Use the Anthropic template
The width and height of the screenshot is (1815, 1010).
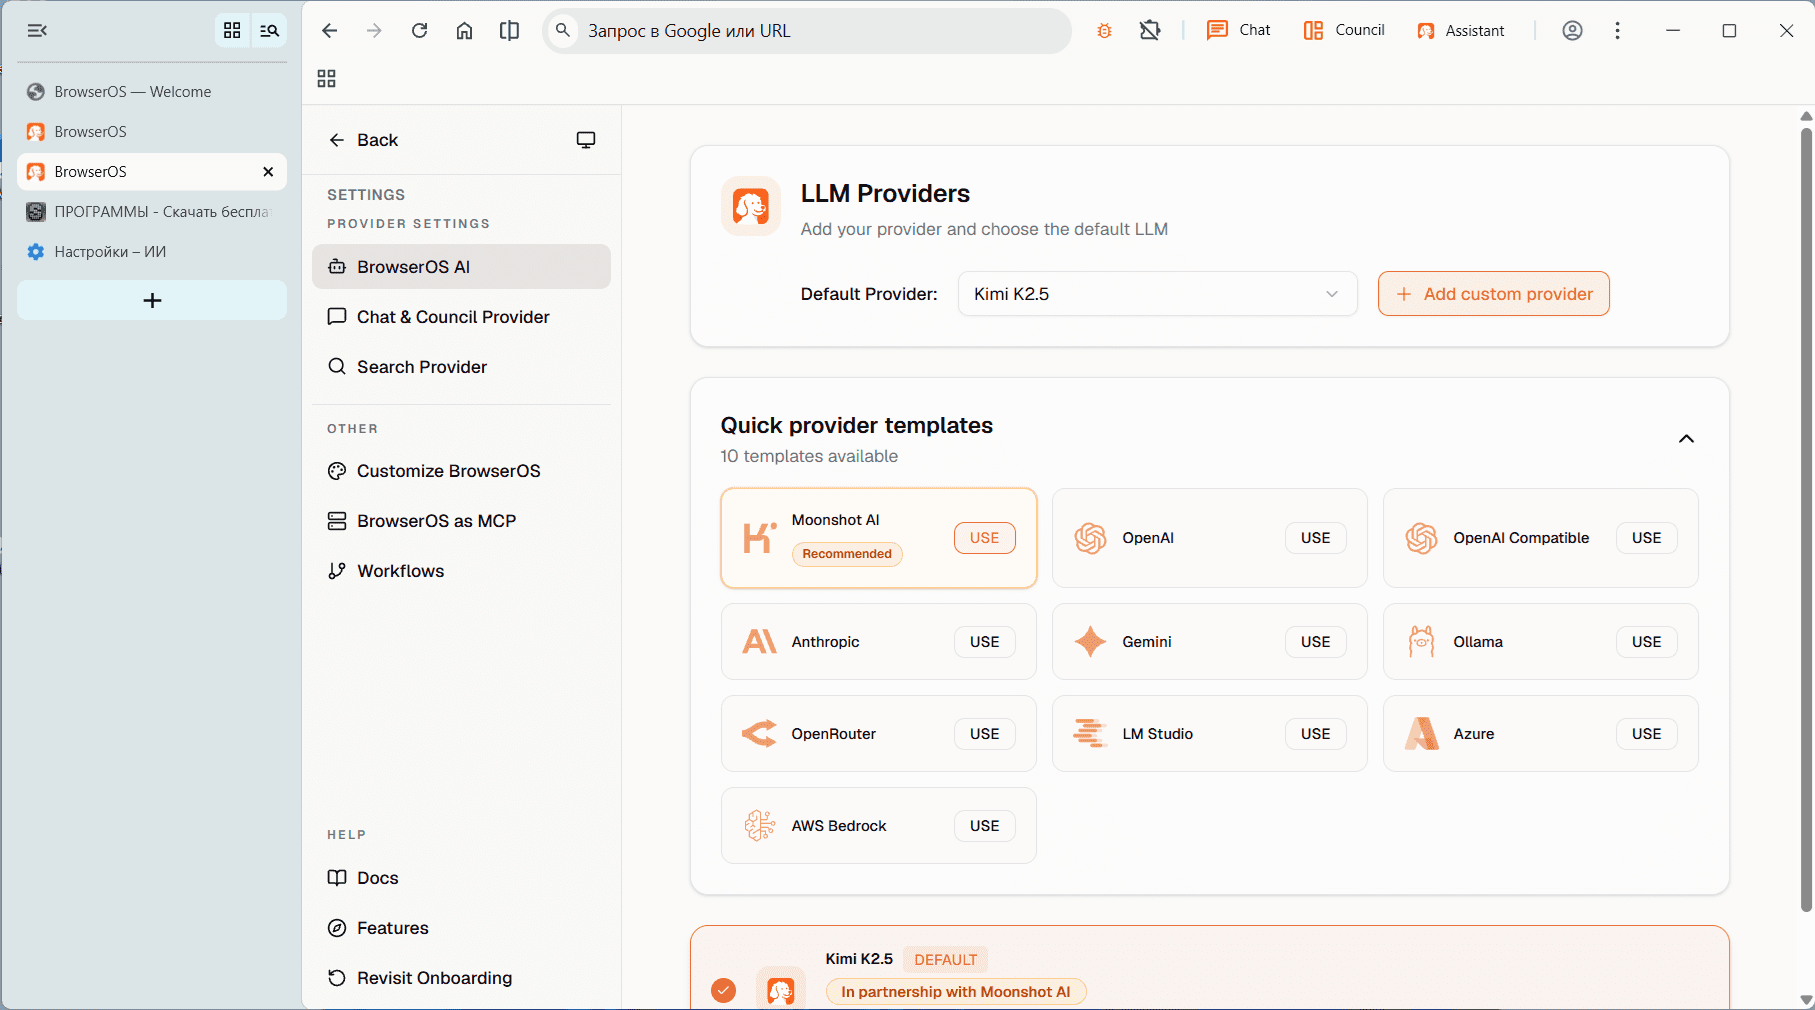pos(984,642)
